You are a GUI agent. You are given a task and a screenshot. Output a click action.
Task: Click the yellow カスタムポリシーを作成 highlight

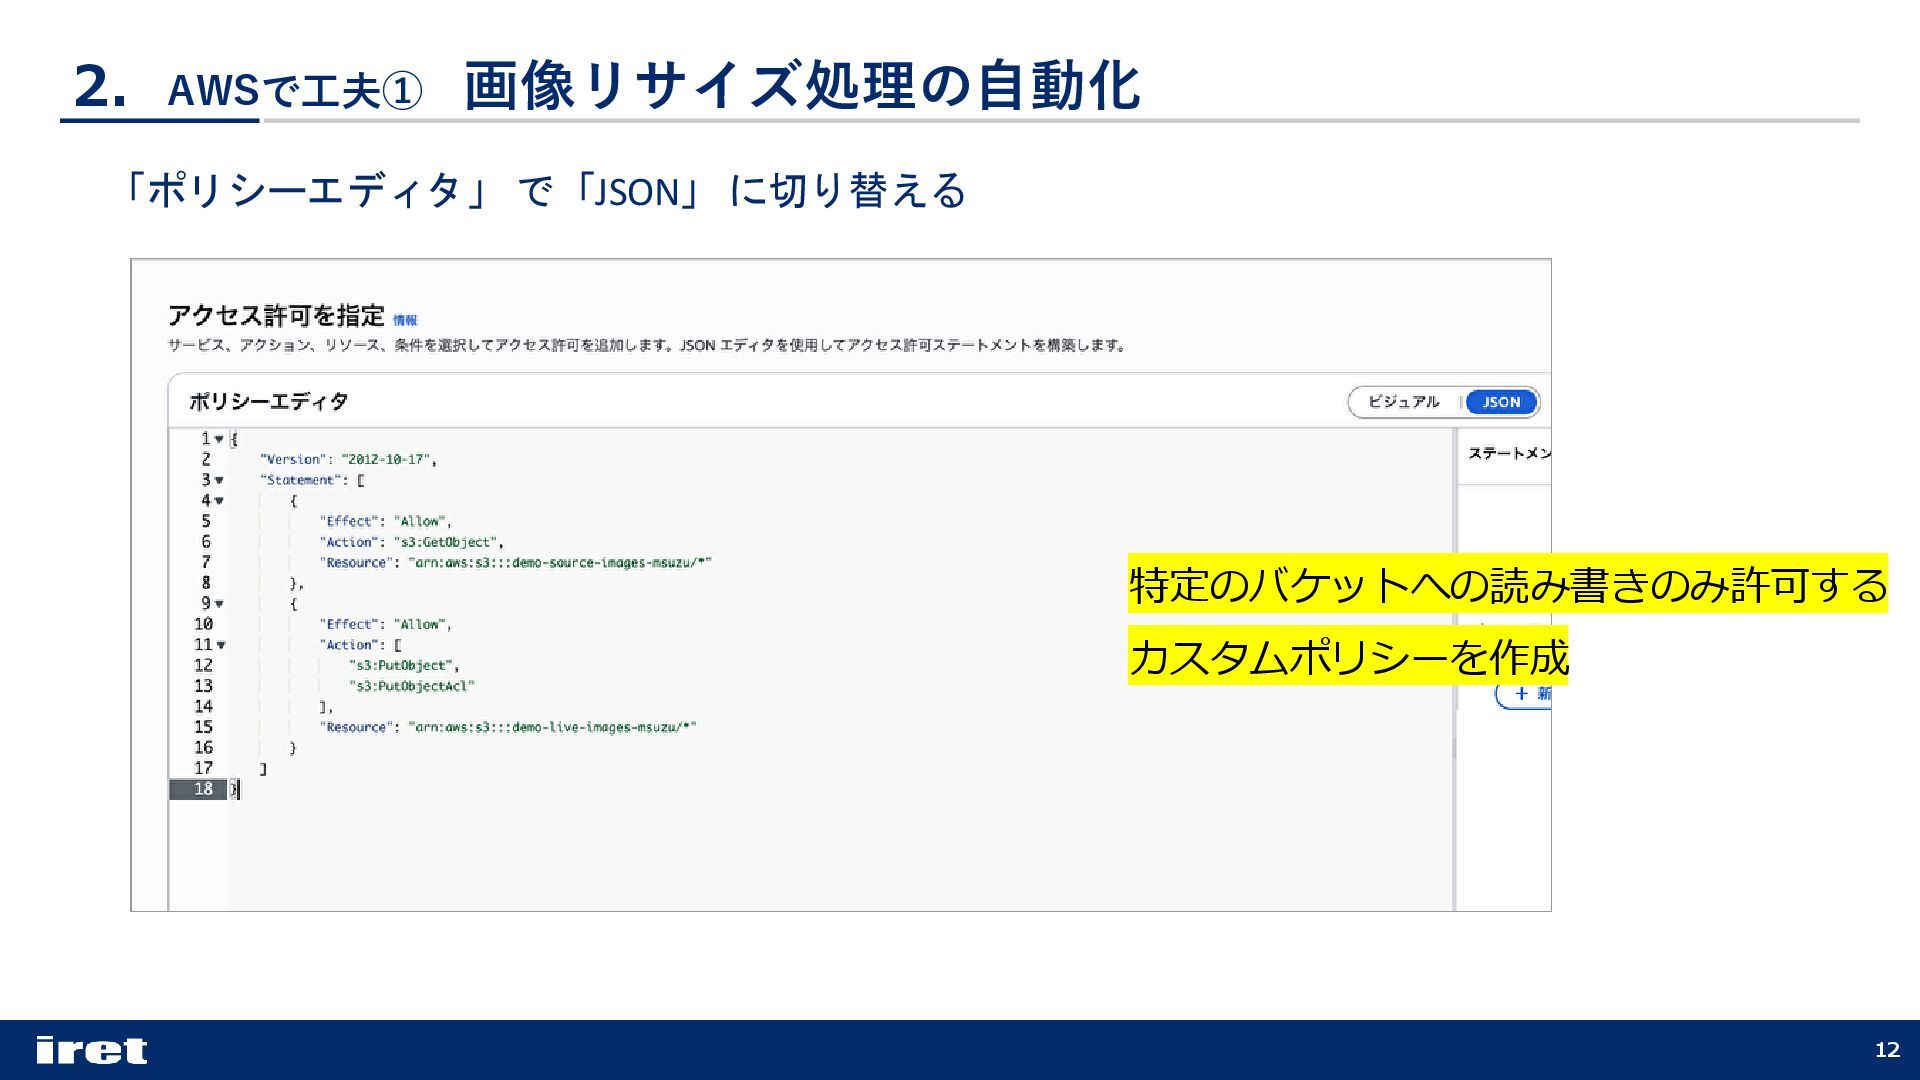pos(1347,657)
